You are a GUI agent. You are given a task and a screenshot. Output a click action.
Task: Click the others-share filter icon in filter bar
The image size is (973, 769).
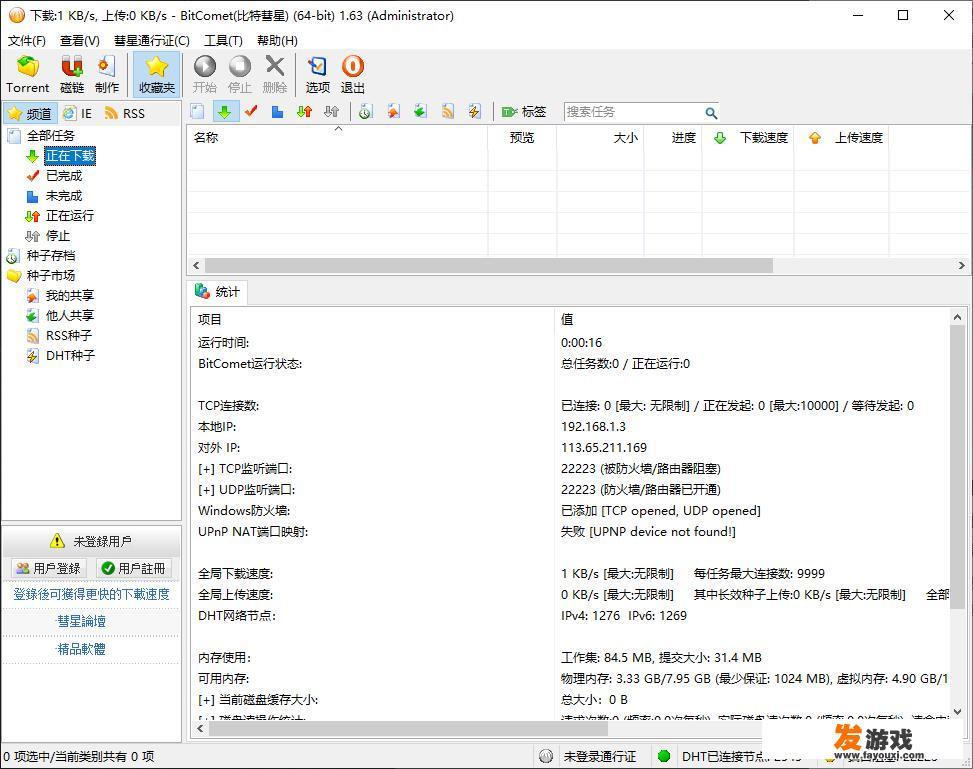pyautogui.click(x=420, y=112)
